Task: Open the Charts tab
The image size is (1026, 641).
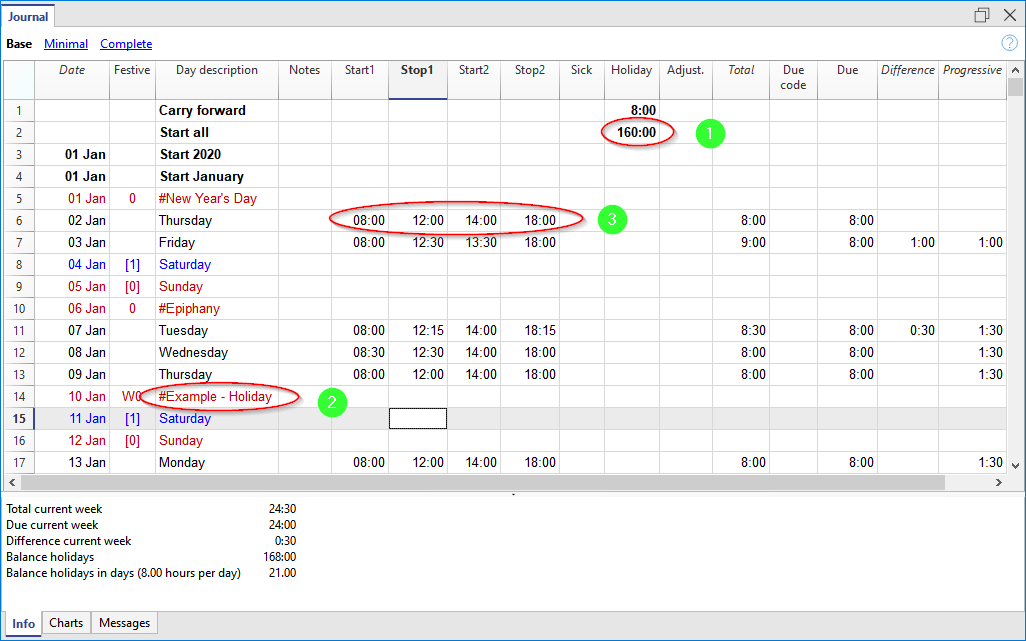Action: coord(66,623)
